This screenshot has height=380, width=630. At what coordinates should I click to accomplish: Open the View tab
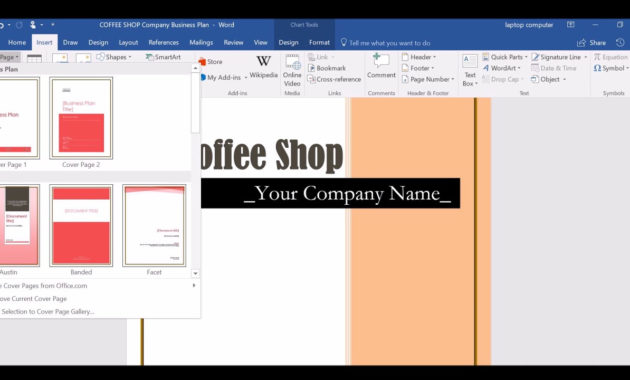[x=260, y=42]
